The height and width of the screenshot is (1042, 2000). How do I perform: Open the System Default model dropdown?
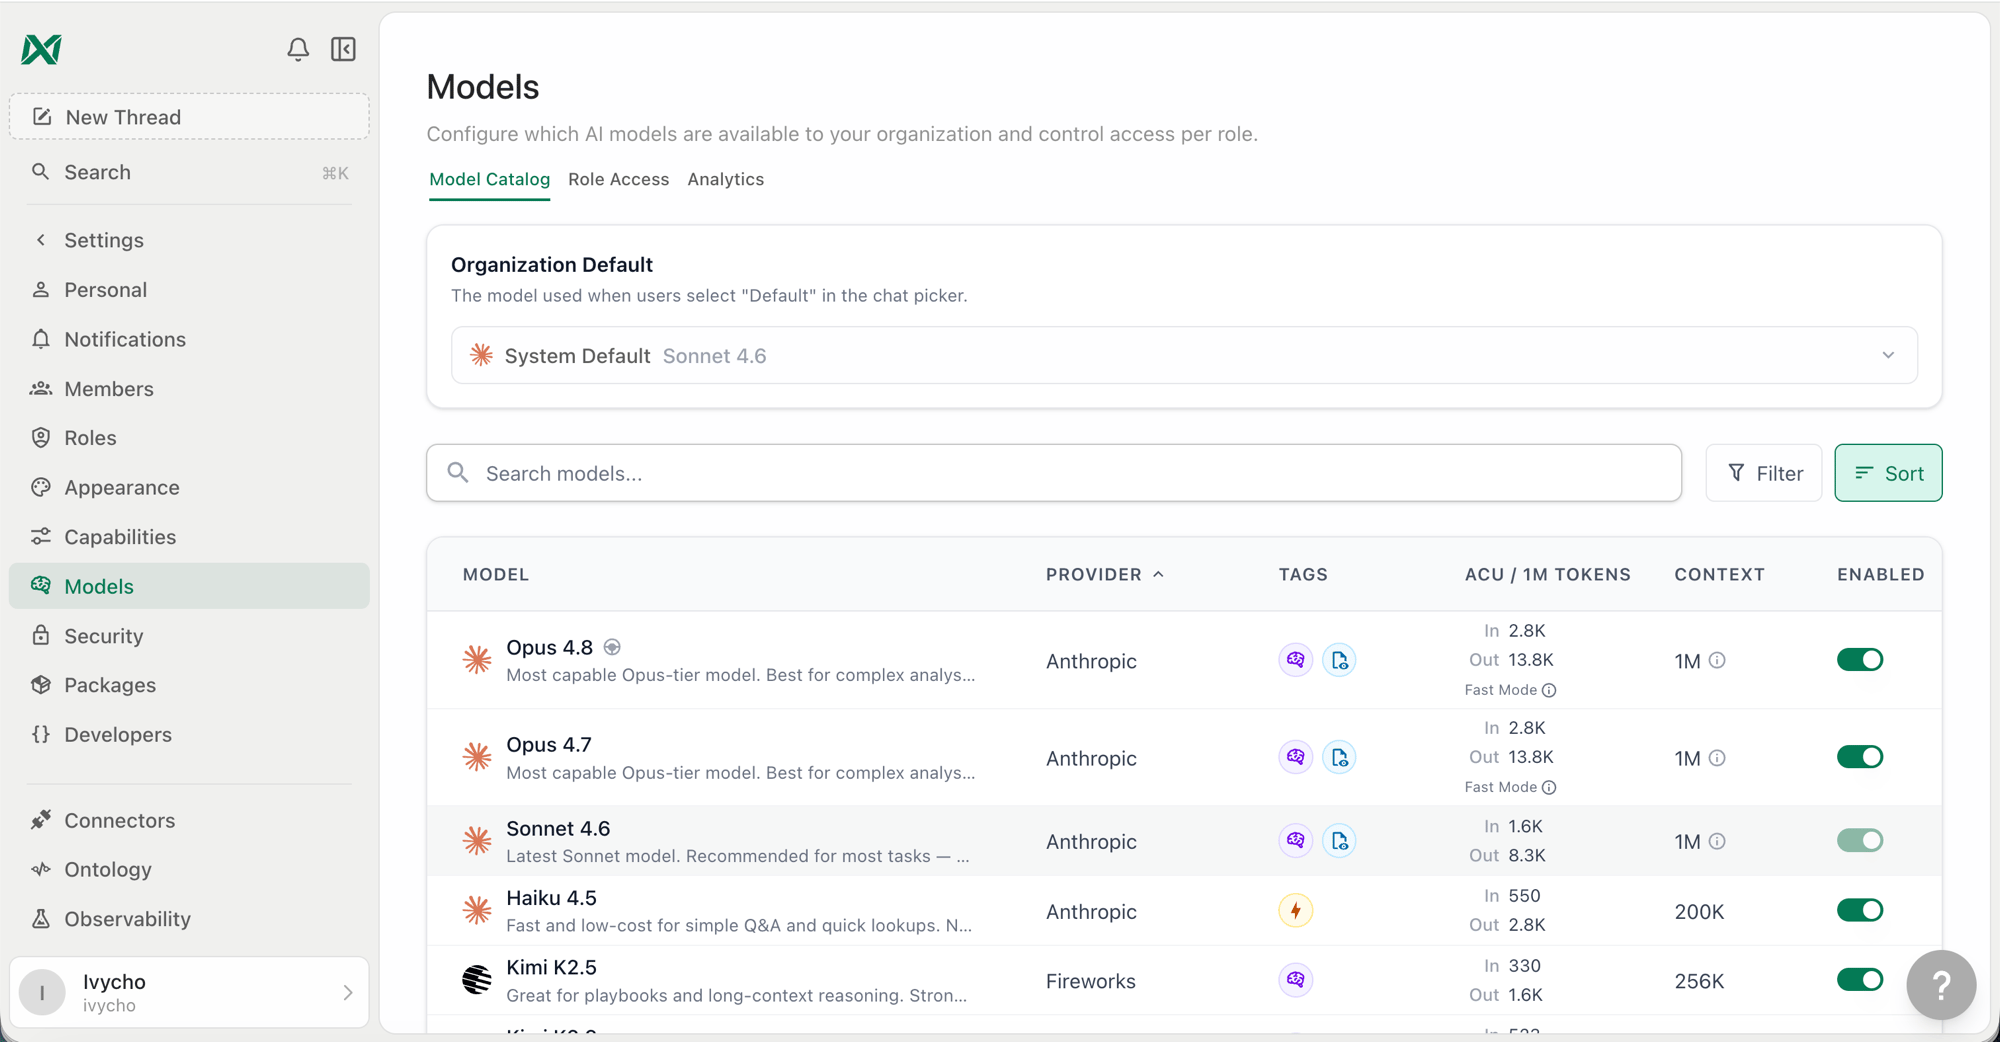[x=1184, y=355]
